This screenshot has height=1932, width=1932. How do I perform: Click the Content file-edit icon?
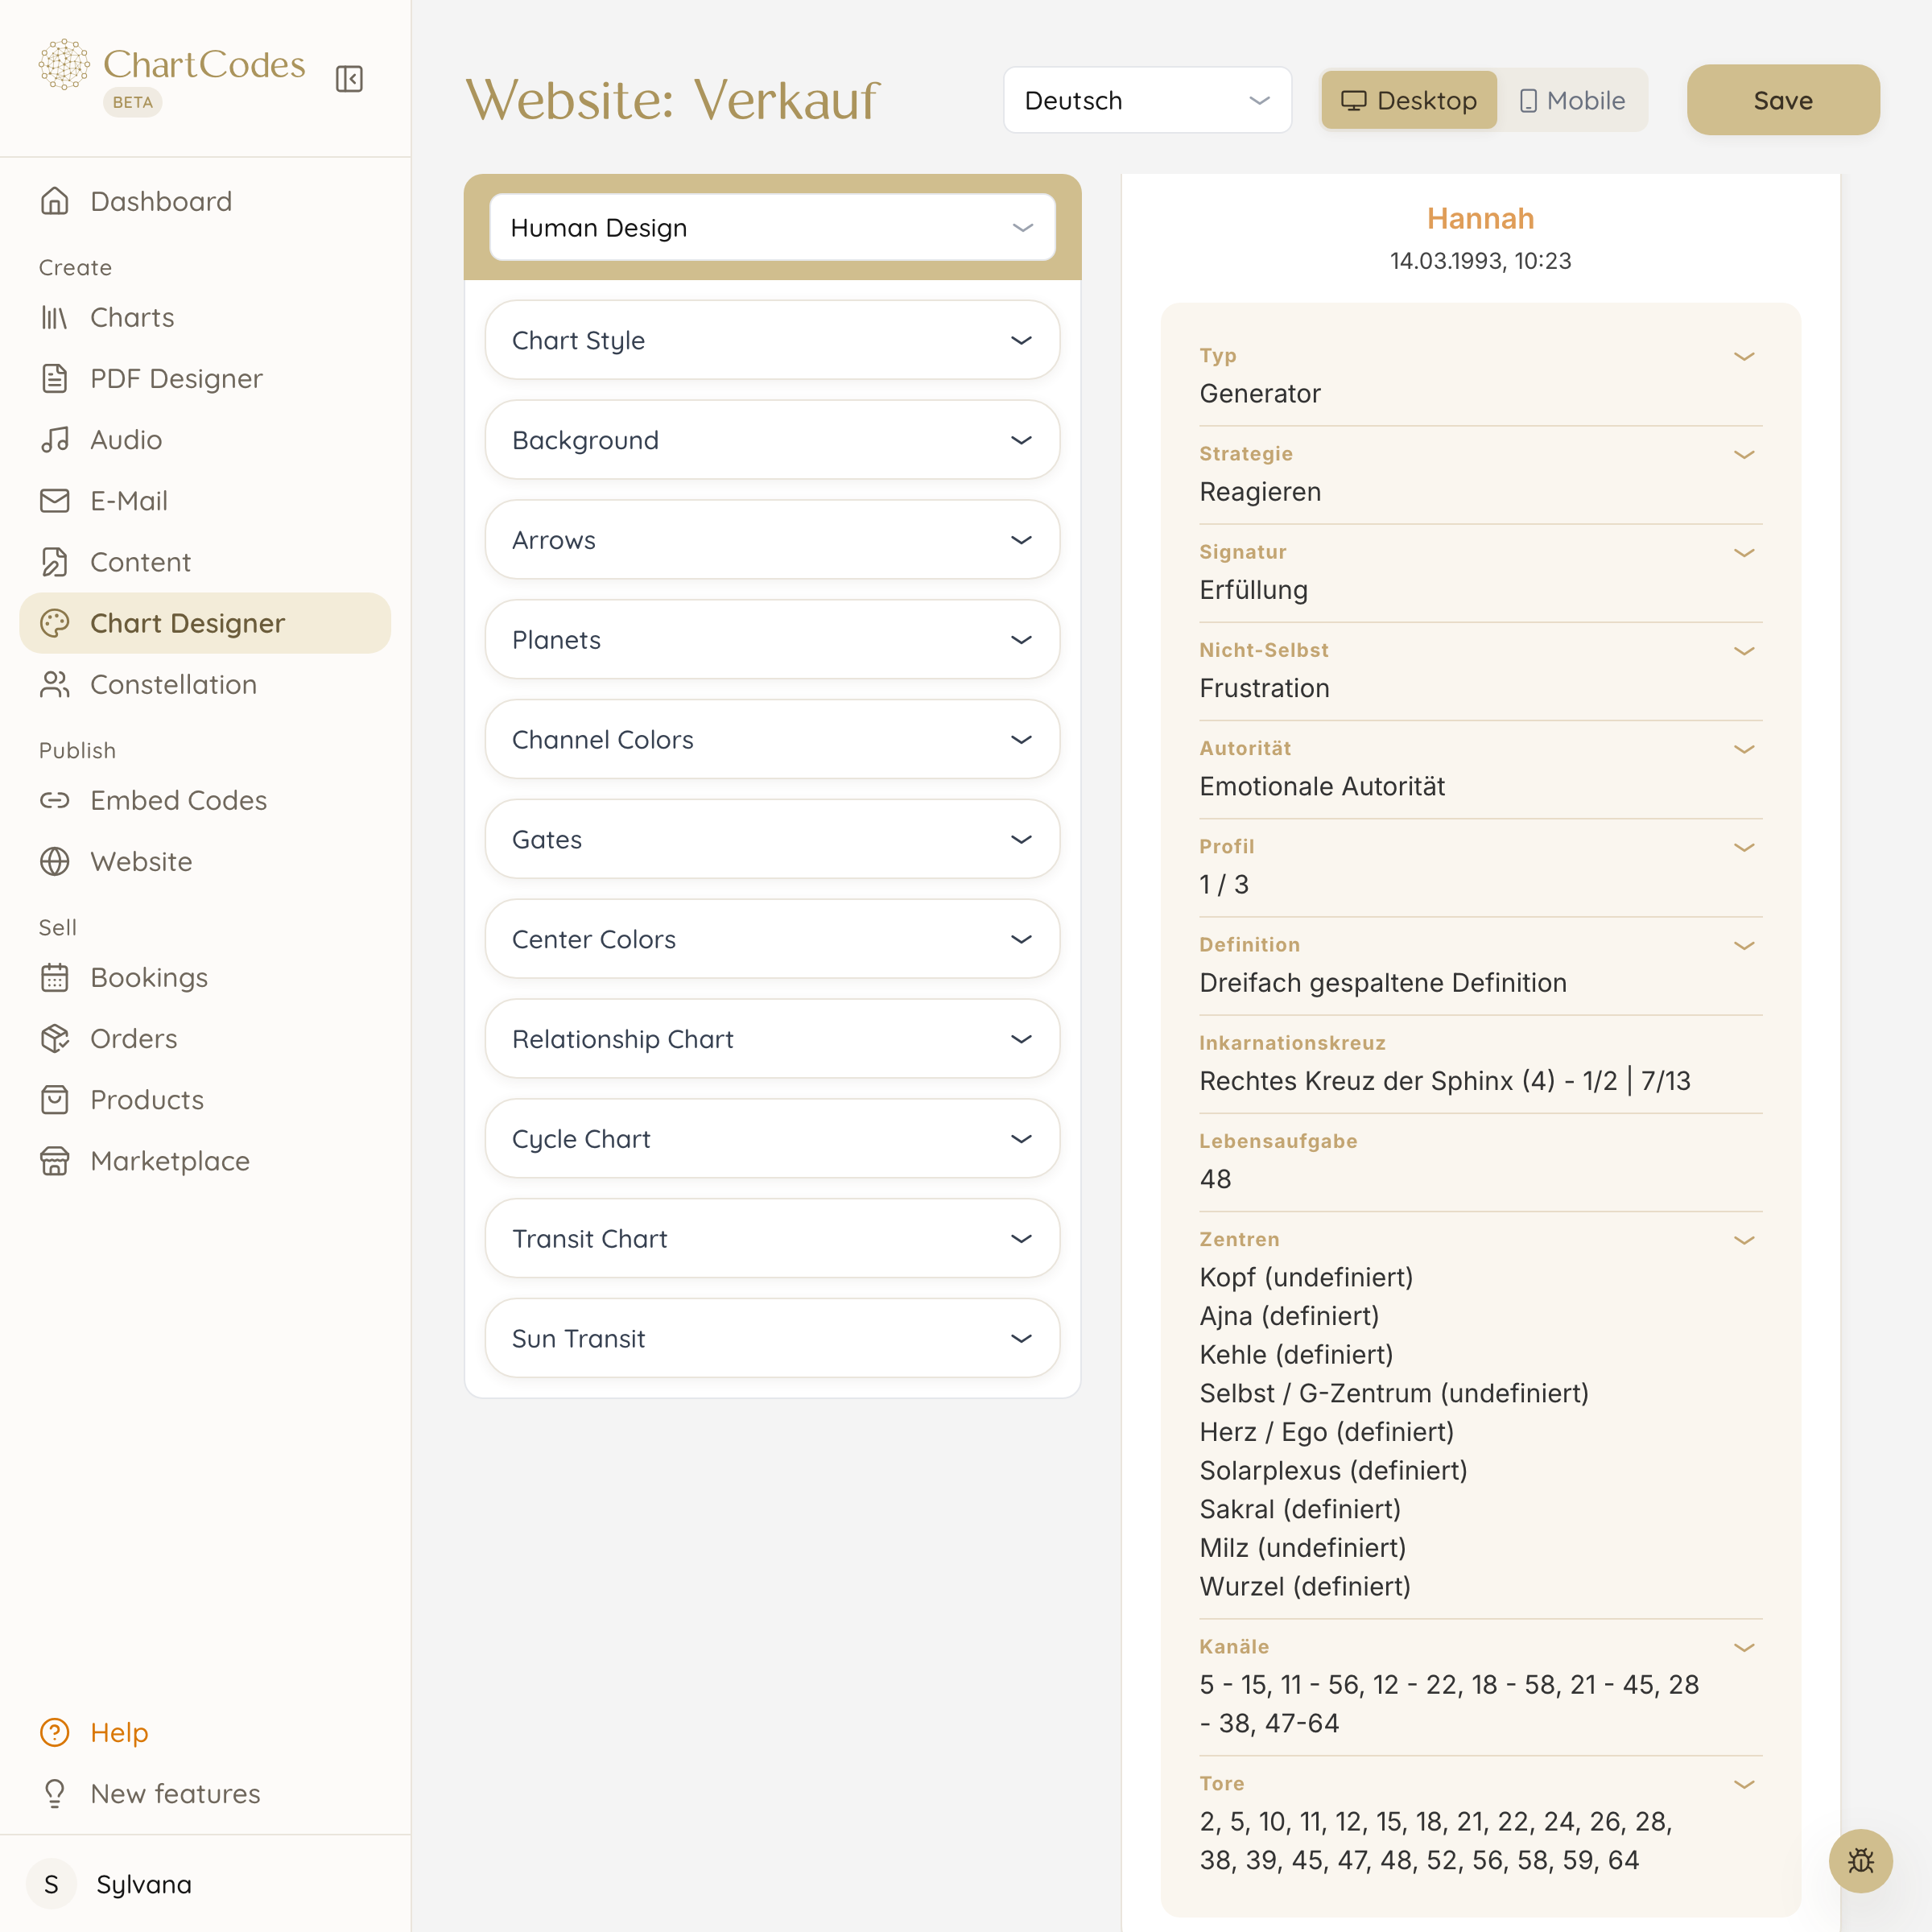(x=55, y=562)
